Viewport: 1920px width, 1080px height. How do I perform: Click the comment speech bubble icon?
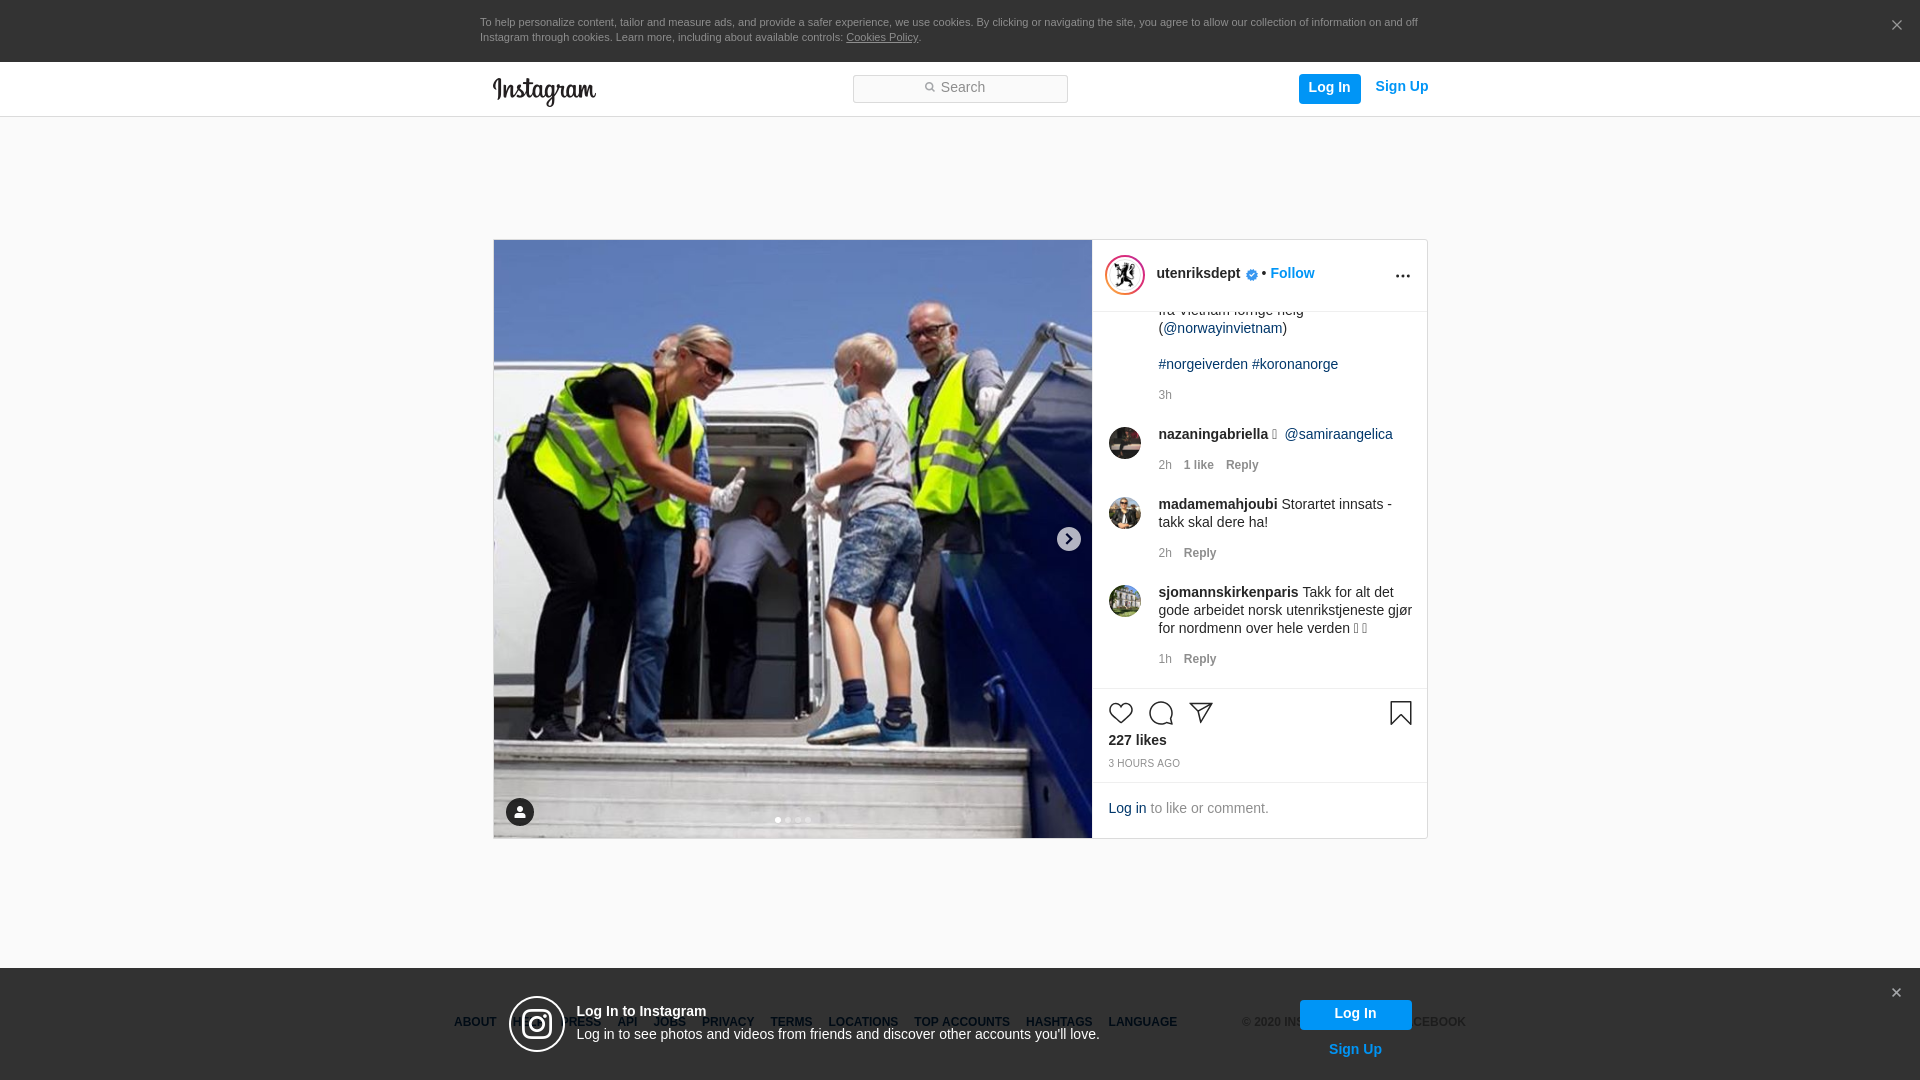click(1160, 713)
